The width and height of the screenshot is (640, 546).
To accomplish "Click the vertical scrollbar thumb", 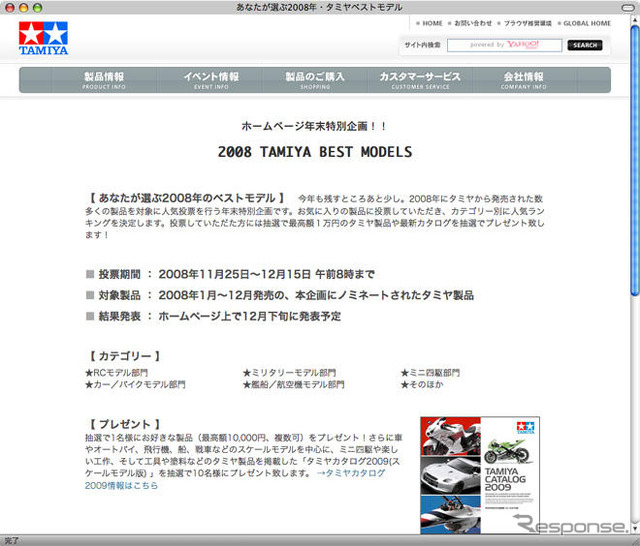I will [634, 160].
